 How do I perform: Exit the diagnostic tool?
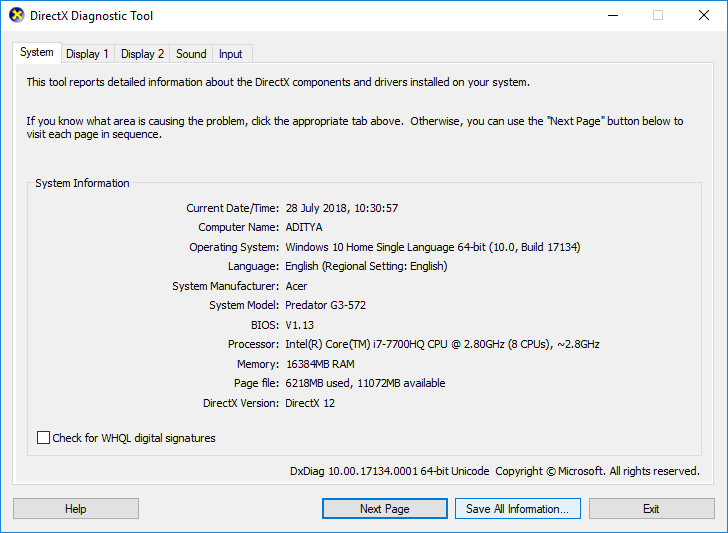(651, 509)
